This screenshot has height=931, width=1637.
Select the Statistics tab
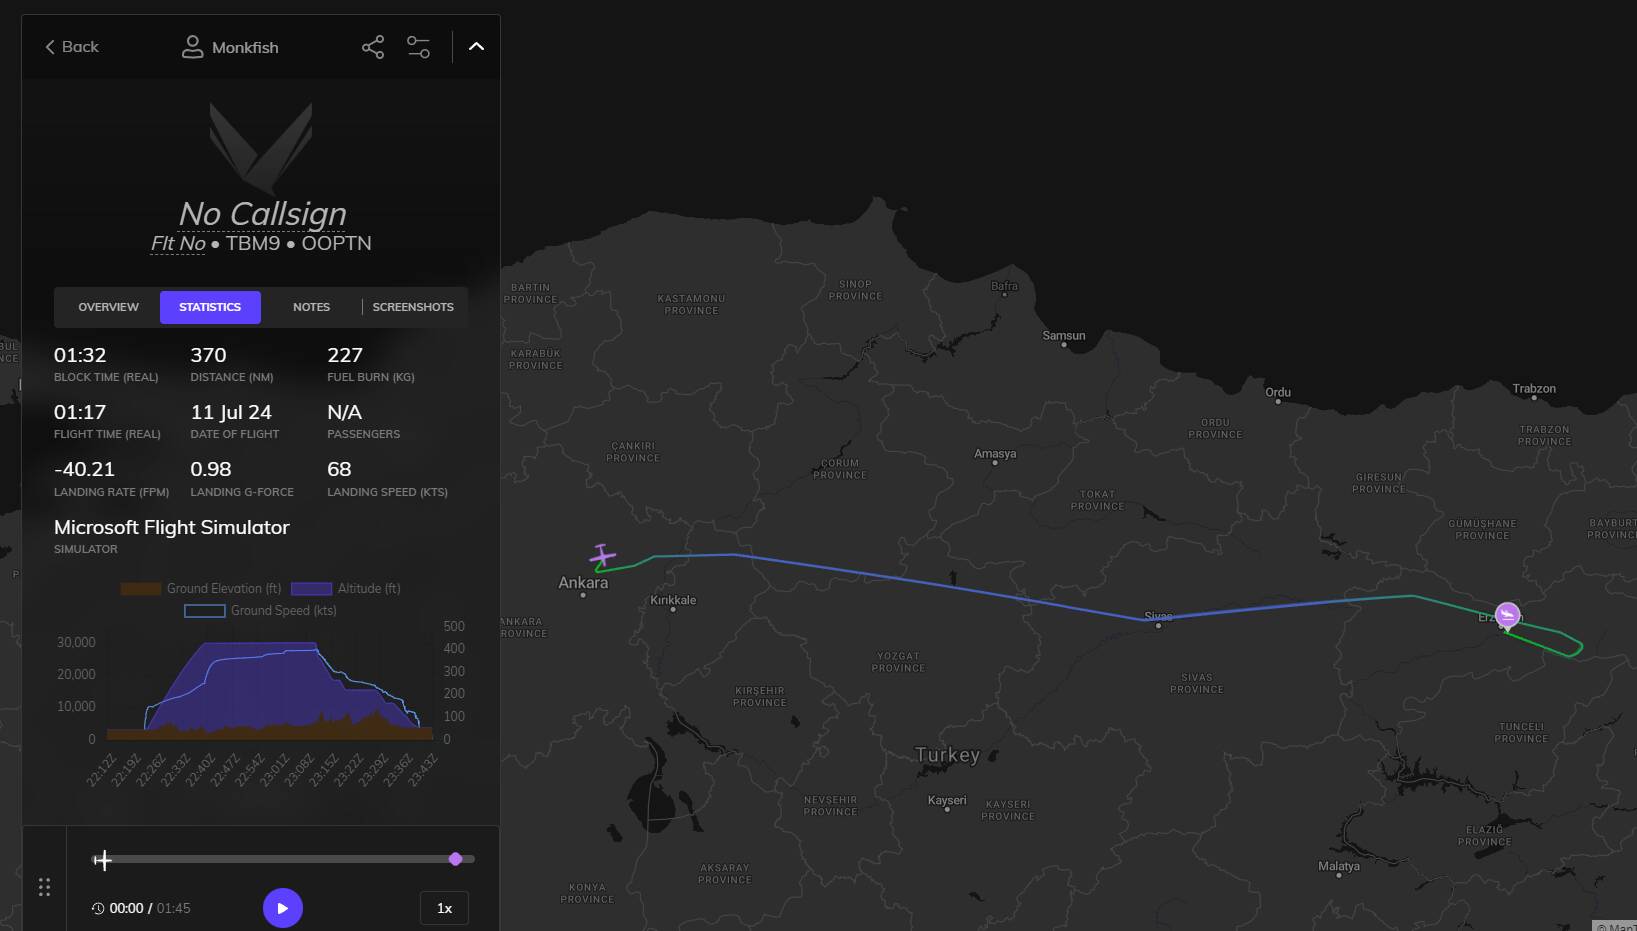[x=210, y=307]
